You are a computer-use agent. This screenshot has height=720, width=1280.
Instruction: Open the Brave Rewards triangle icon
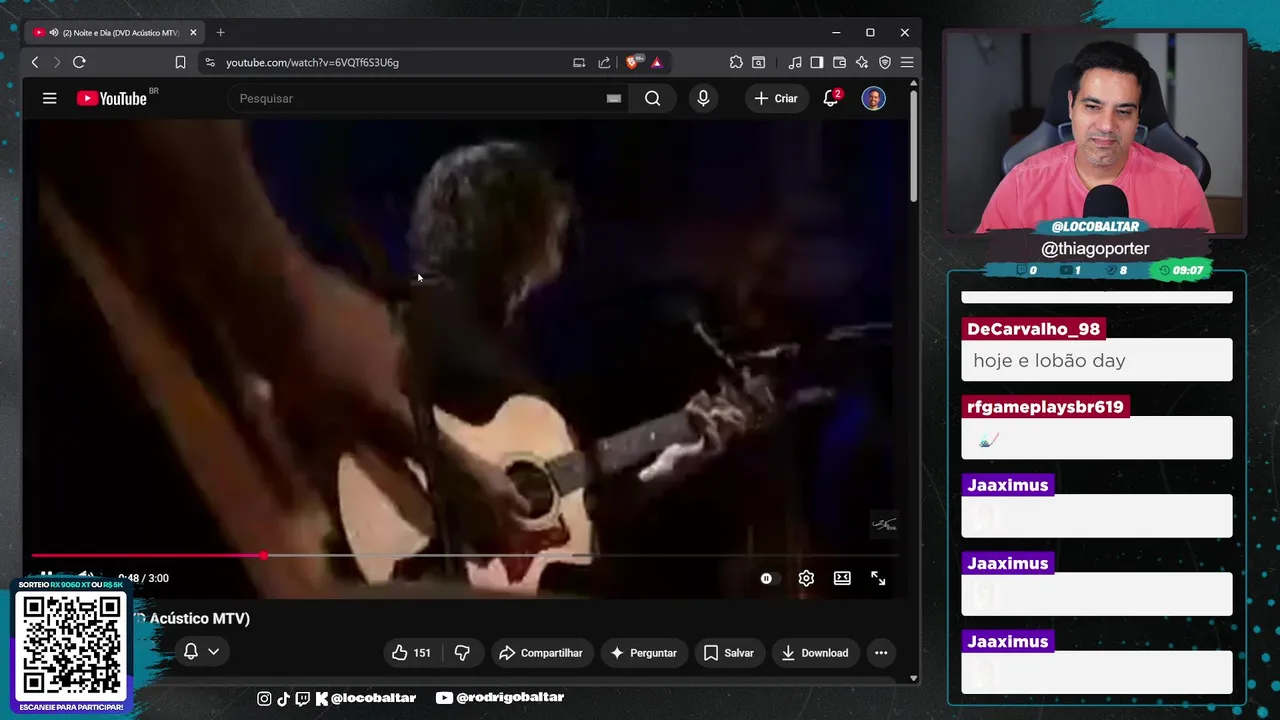click(656, 62)
